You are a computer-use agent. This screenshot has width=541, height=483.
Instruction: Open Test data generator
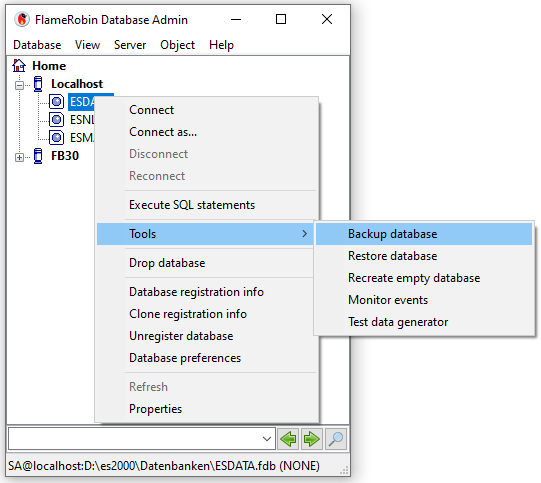point(424,322)
